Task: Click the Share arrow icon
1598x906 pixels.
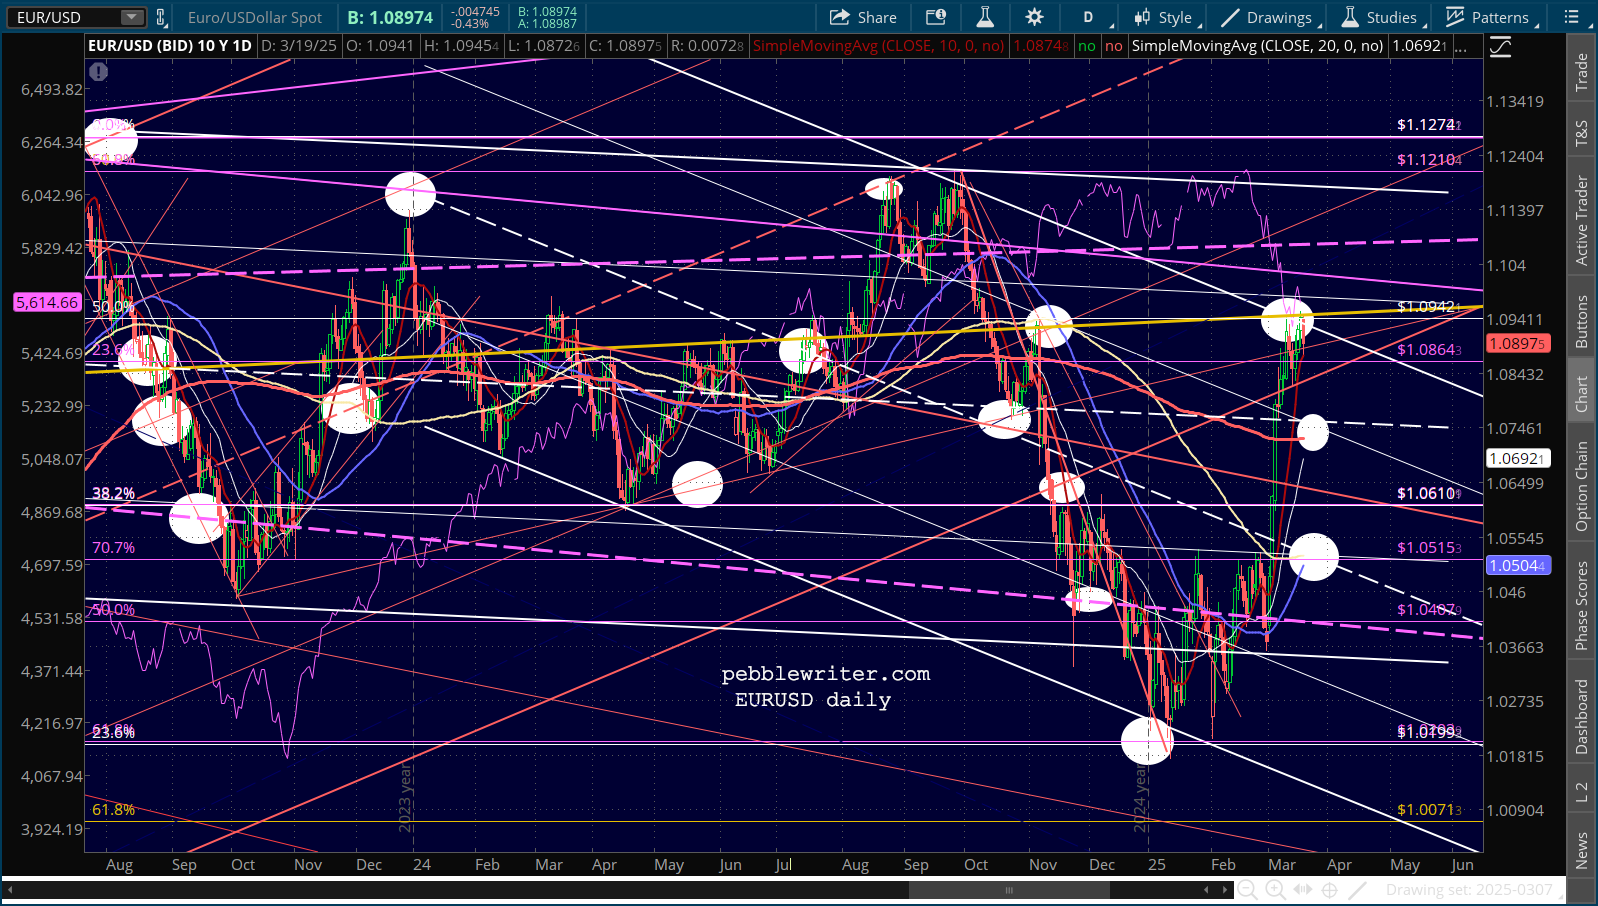Action: coord(839,17)
